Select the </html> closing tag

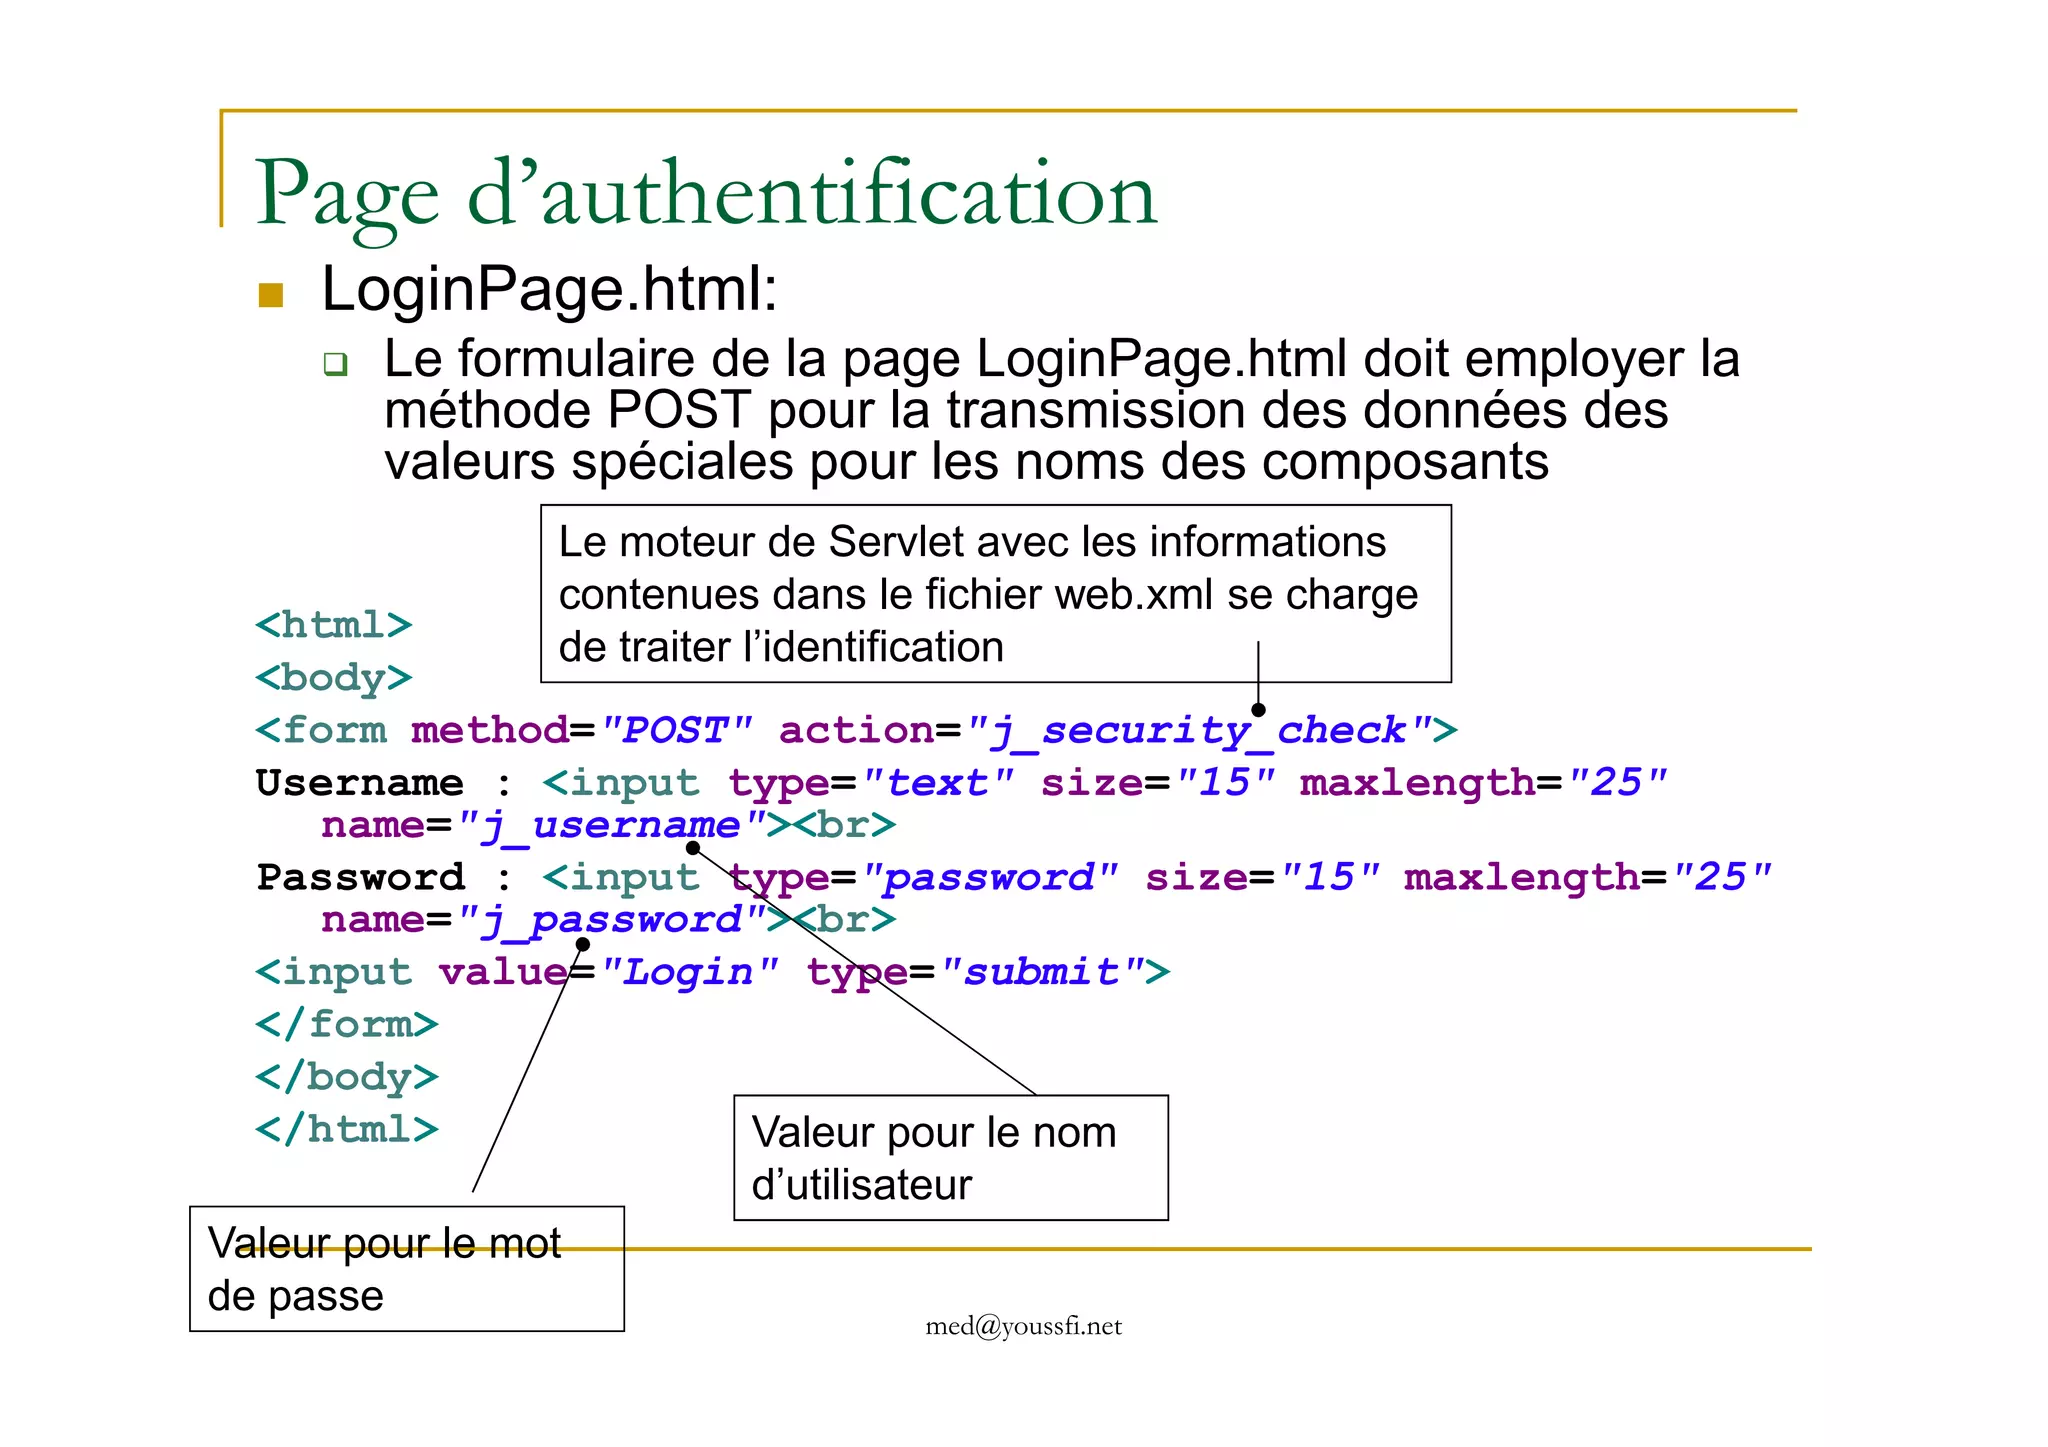(347, 1130)
